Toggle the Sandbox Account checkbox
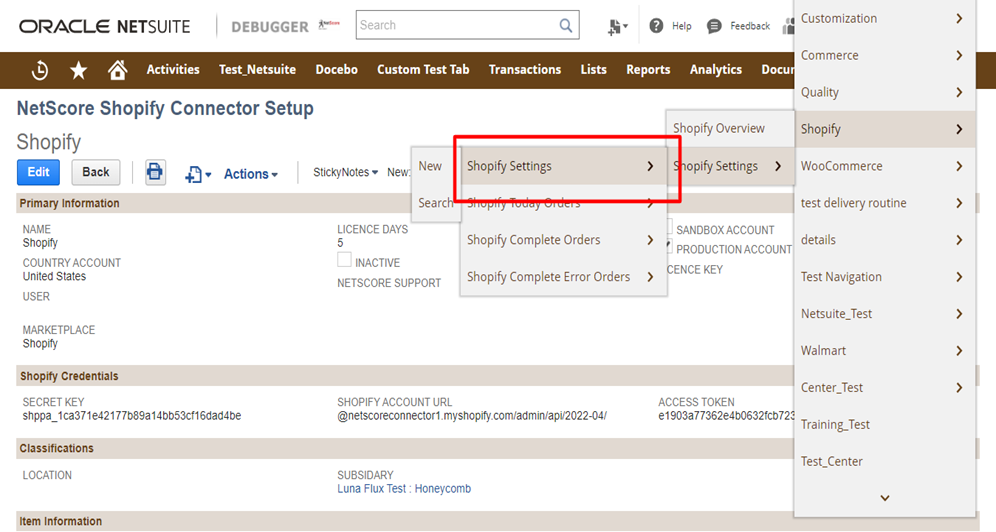 (670, 227)
